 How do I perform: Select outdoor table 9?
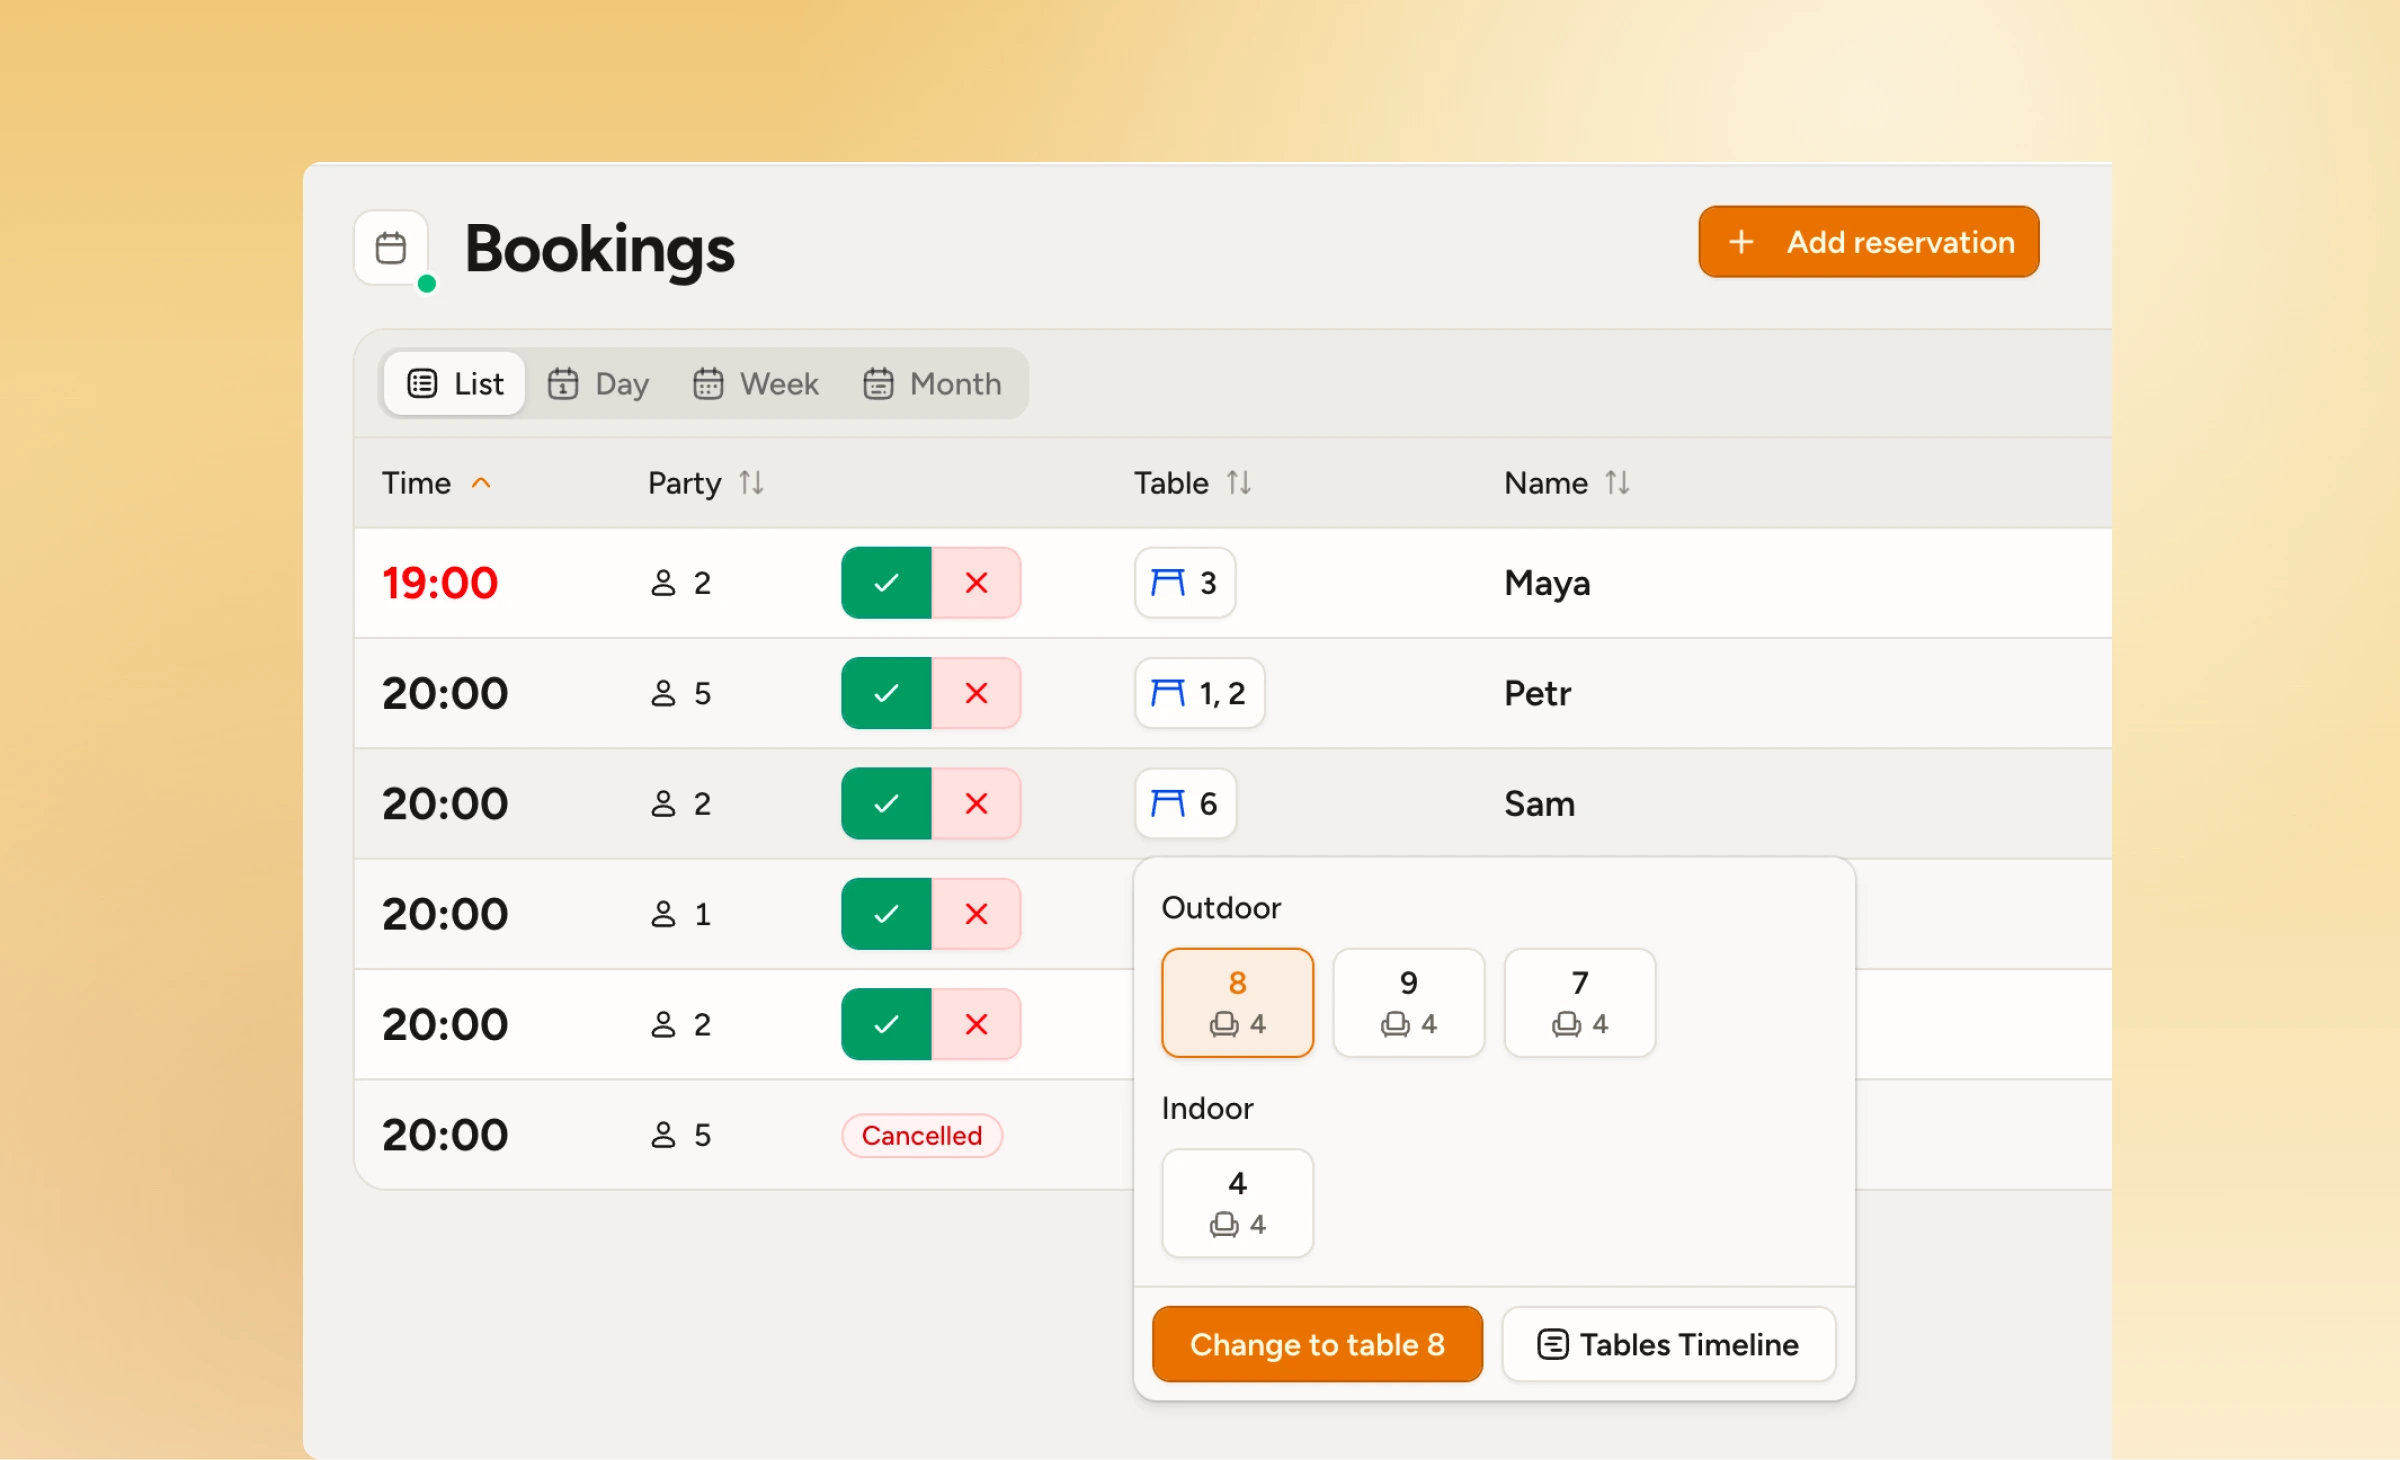(1408, 1003)
